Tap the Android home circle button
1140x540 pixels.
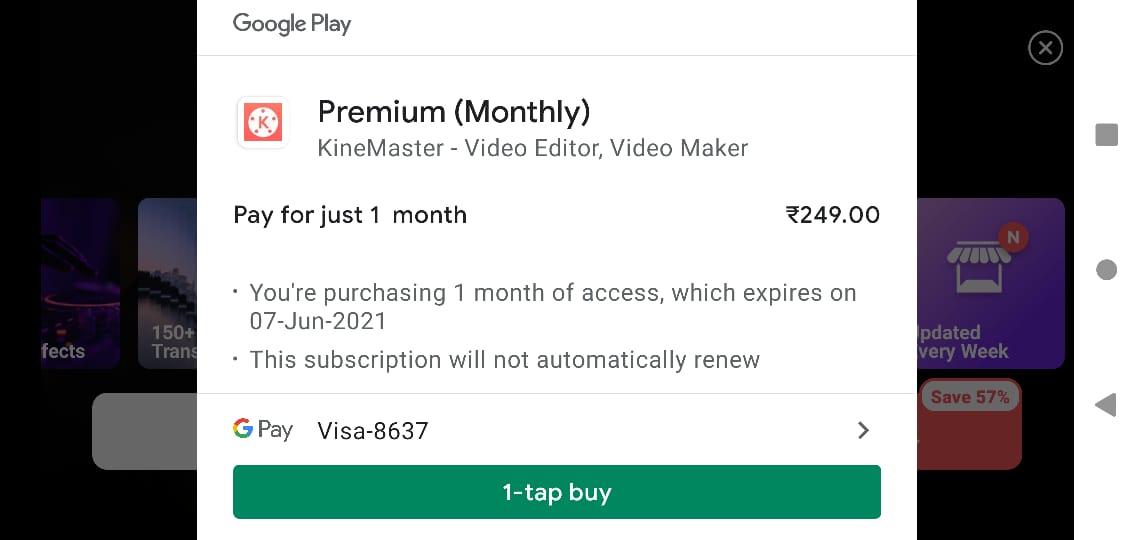click(1106, 270)
